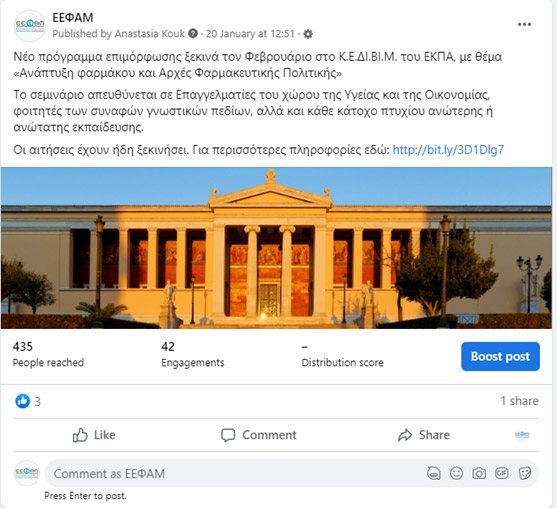Viewport: 557px width, 508px height.
Task: Open the three-dots post options menu
Action: tap(524, 24)
